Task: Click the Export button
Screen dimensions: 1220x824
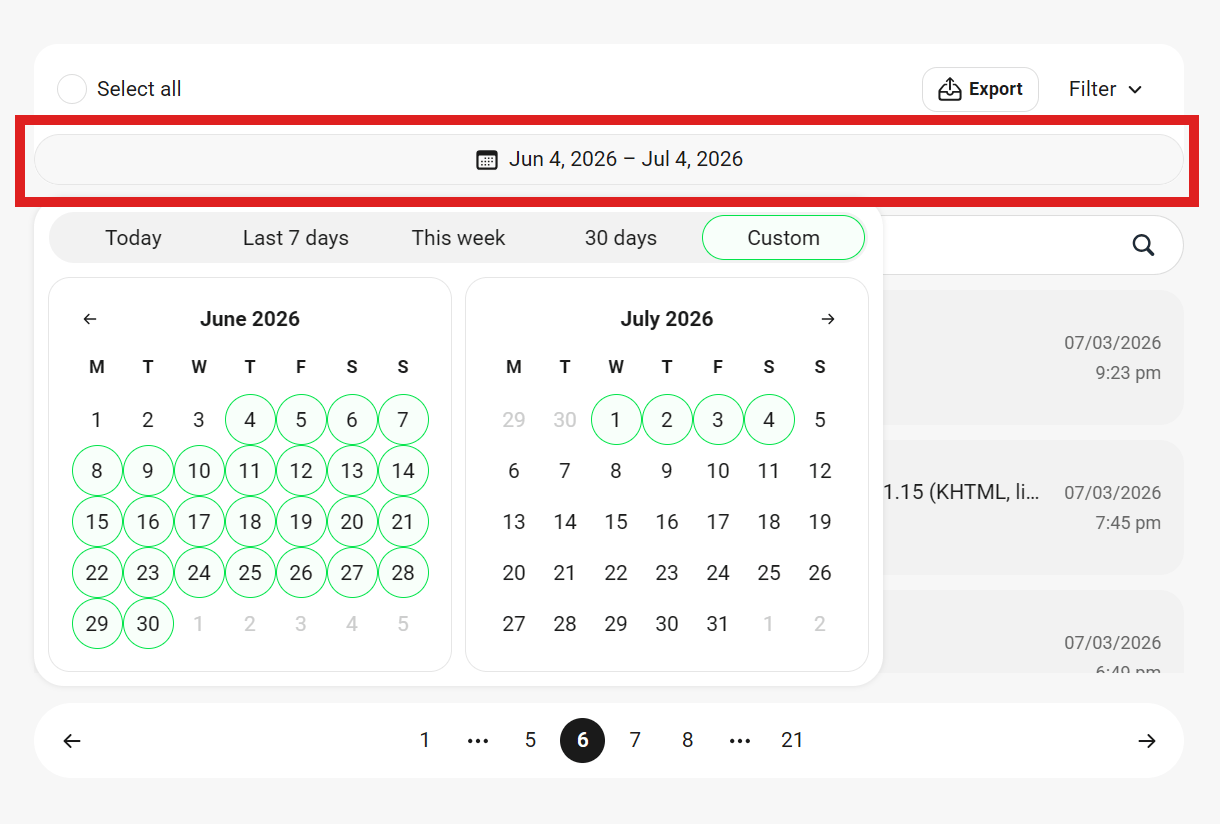Action: pos(980,89)
